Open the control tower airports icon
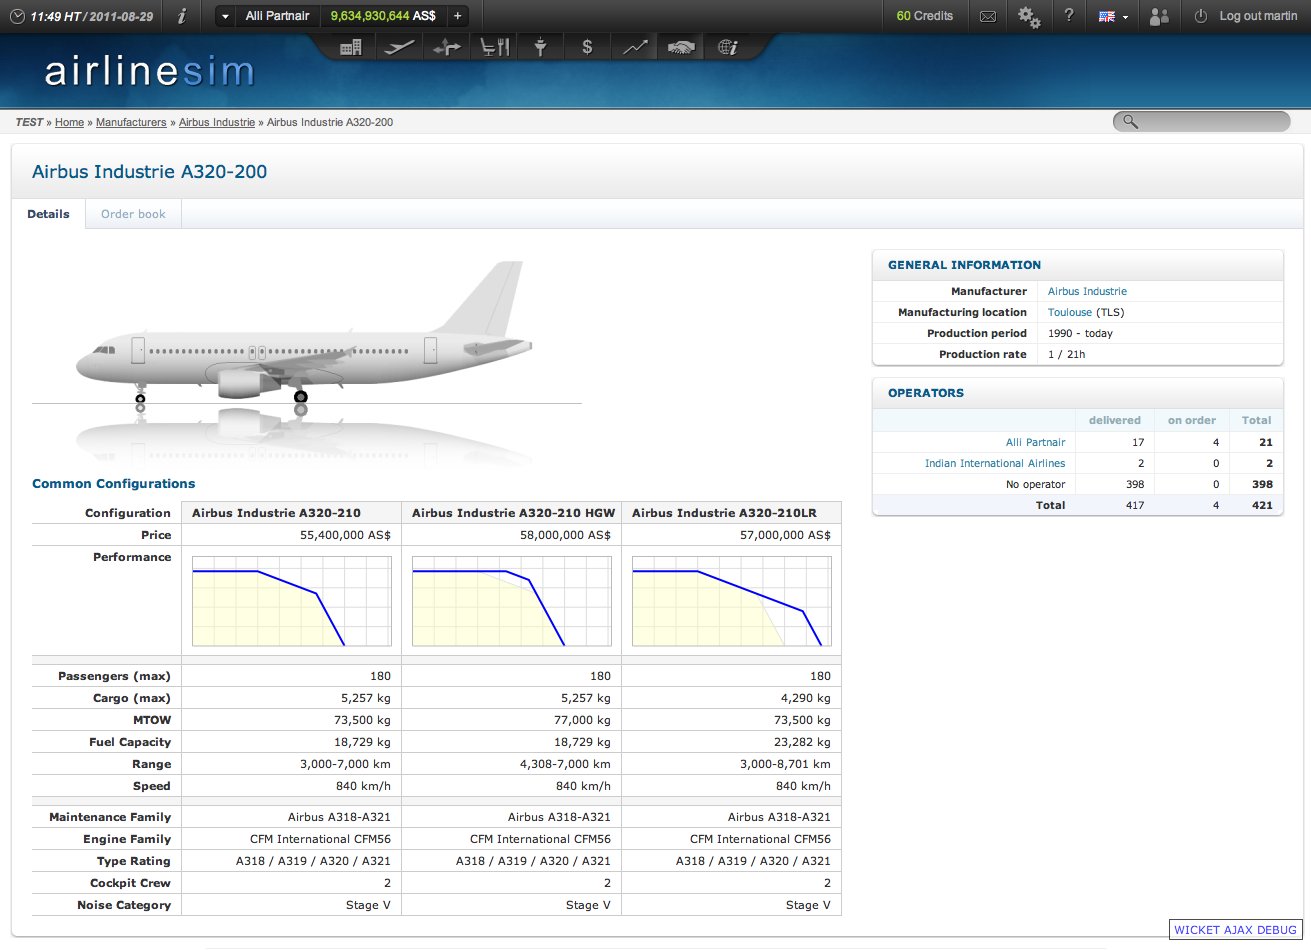1311x950 pixels. tap(540, 47)
